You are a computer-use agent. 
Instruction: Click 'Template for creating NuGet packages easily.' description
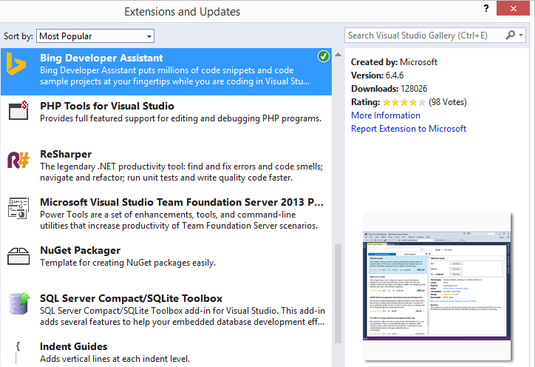[128, 263]
